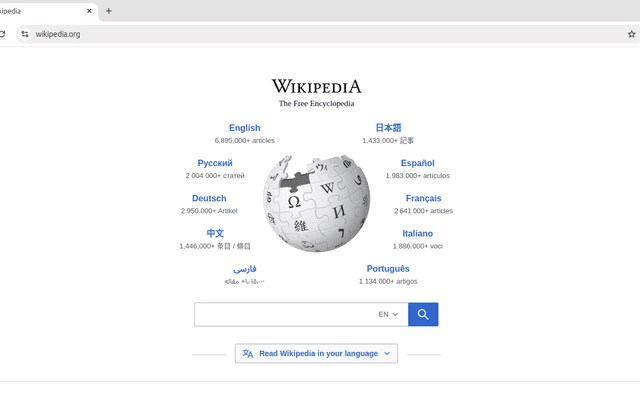Open the Français Wikipedia link

click(423, 198)
